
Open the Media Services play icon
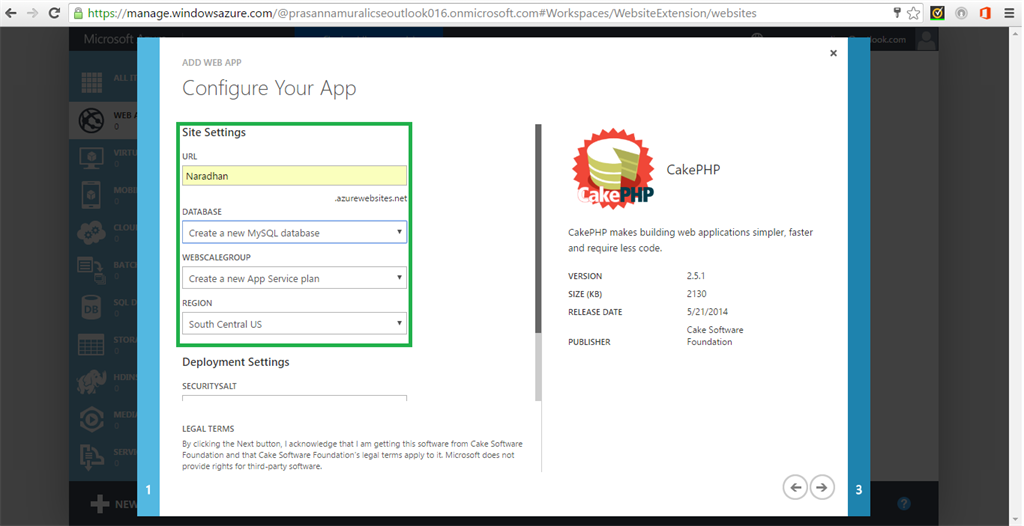[91, 419]
